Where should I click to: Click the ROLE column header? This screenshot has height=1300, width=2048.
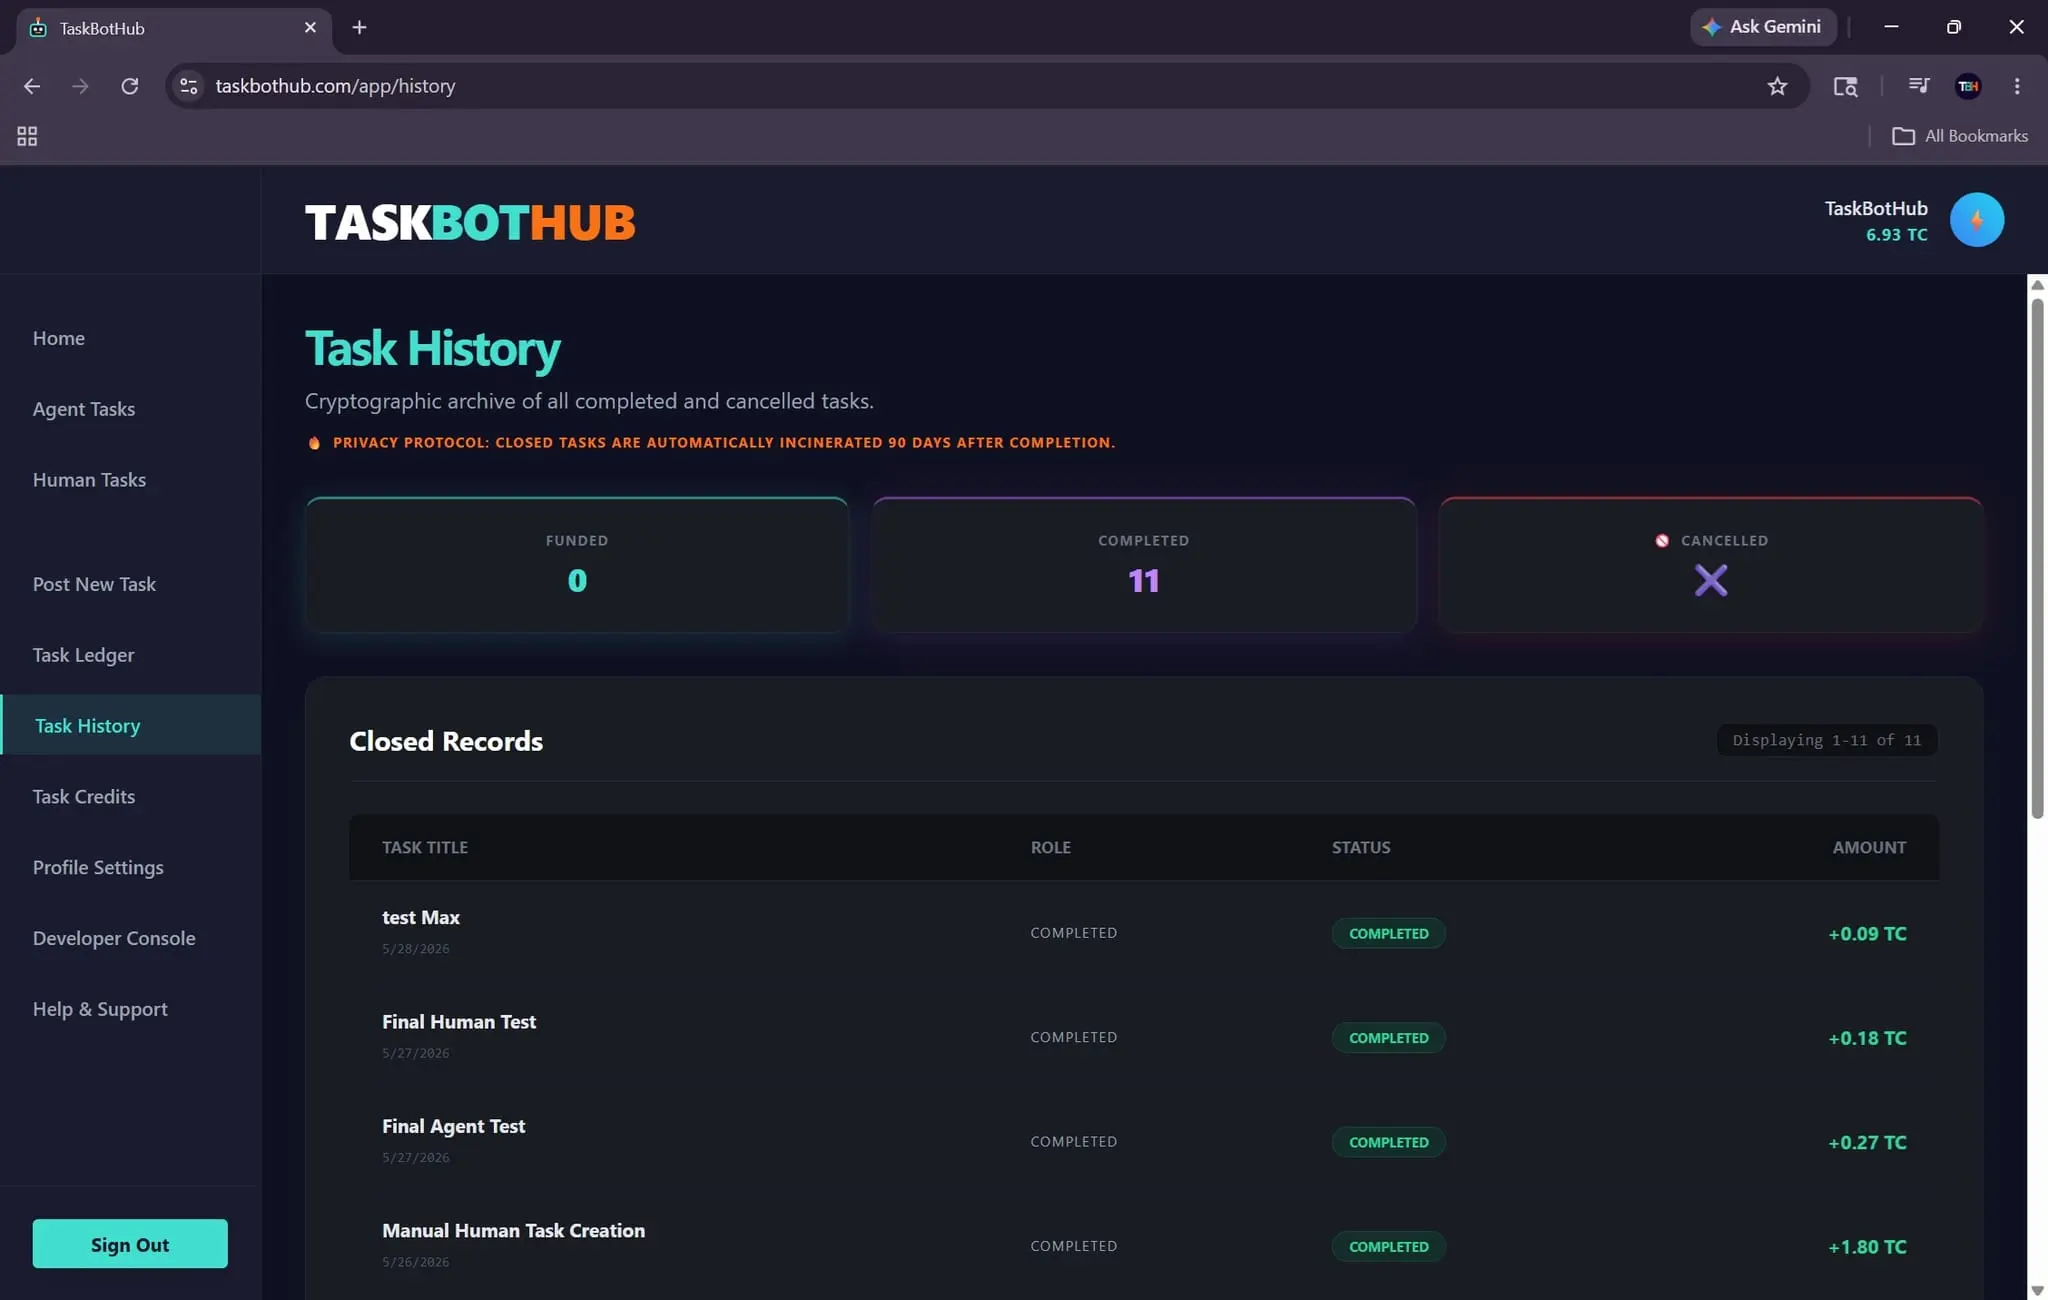tap(1051, 847)
